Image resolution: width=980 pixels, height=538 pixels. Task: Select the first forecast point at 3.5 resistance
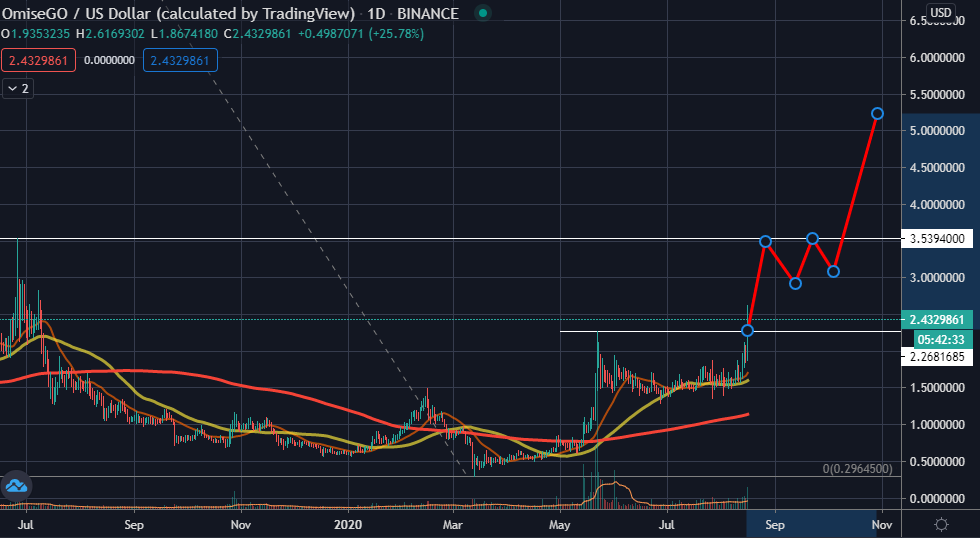(x=765, y=242)
